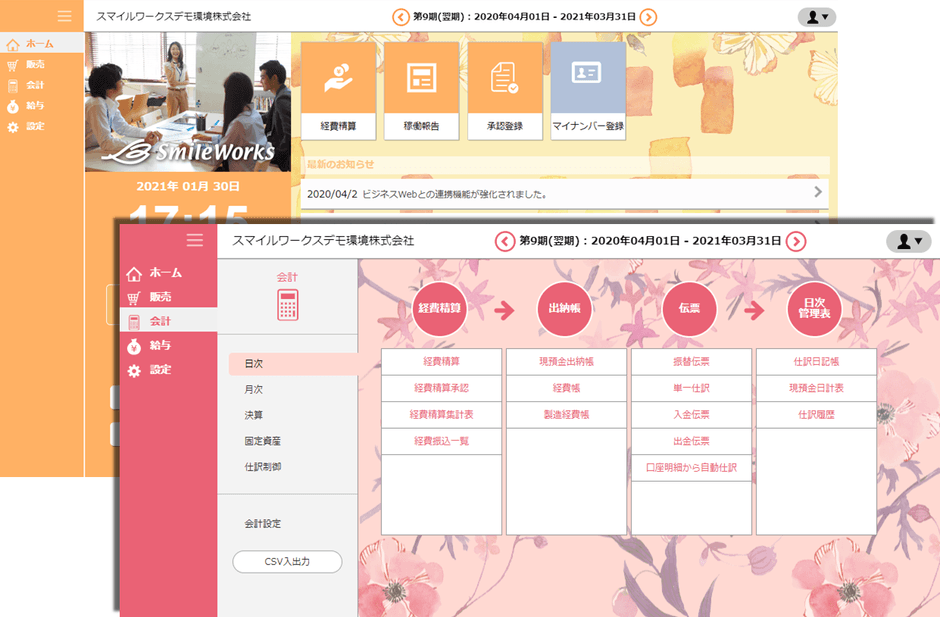Image resolution: width=940 pixels, height=617 pixels.
Task: Open 振替伝票 link
Action: click(x=691, y=361)
